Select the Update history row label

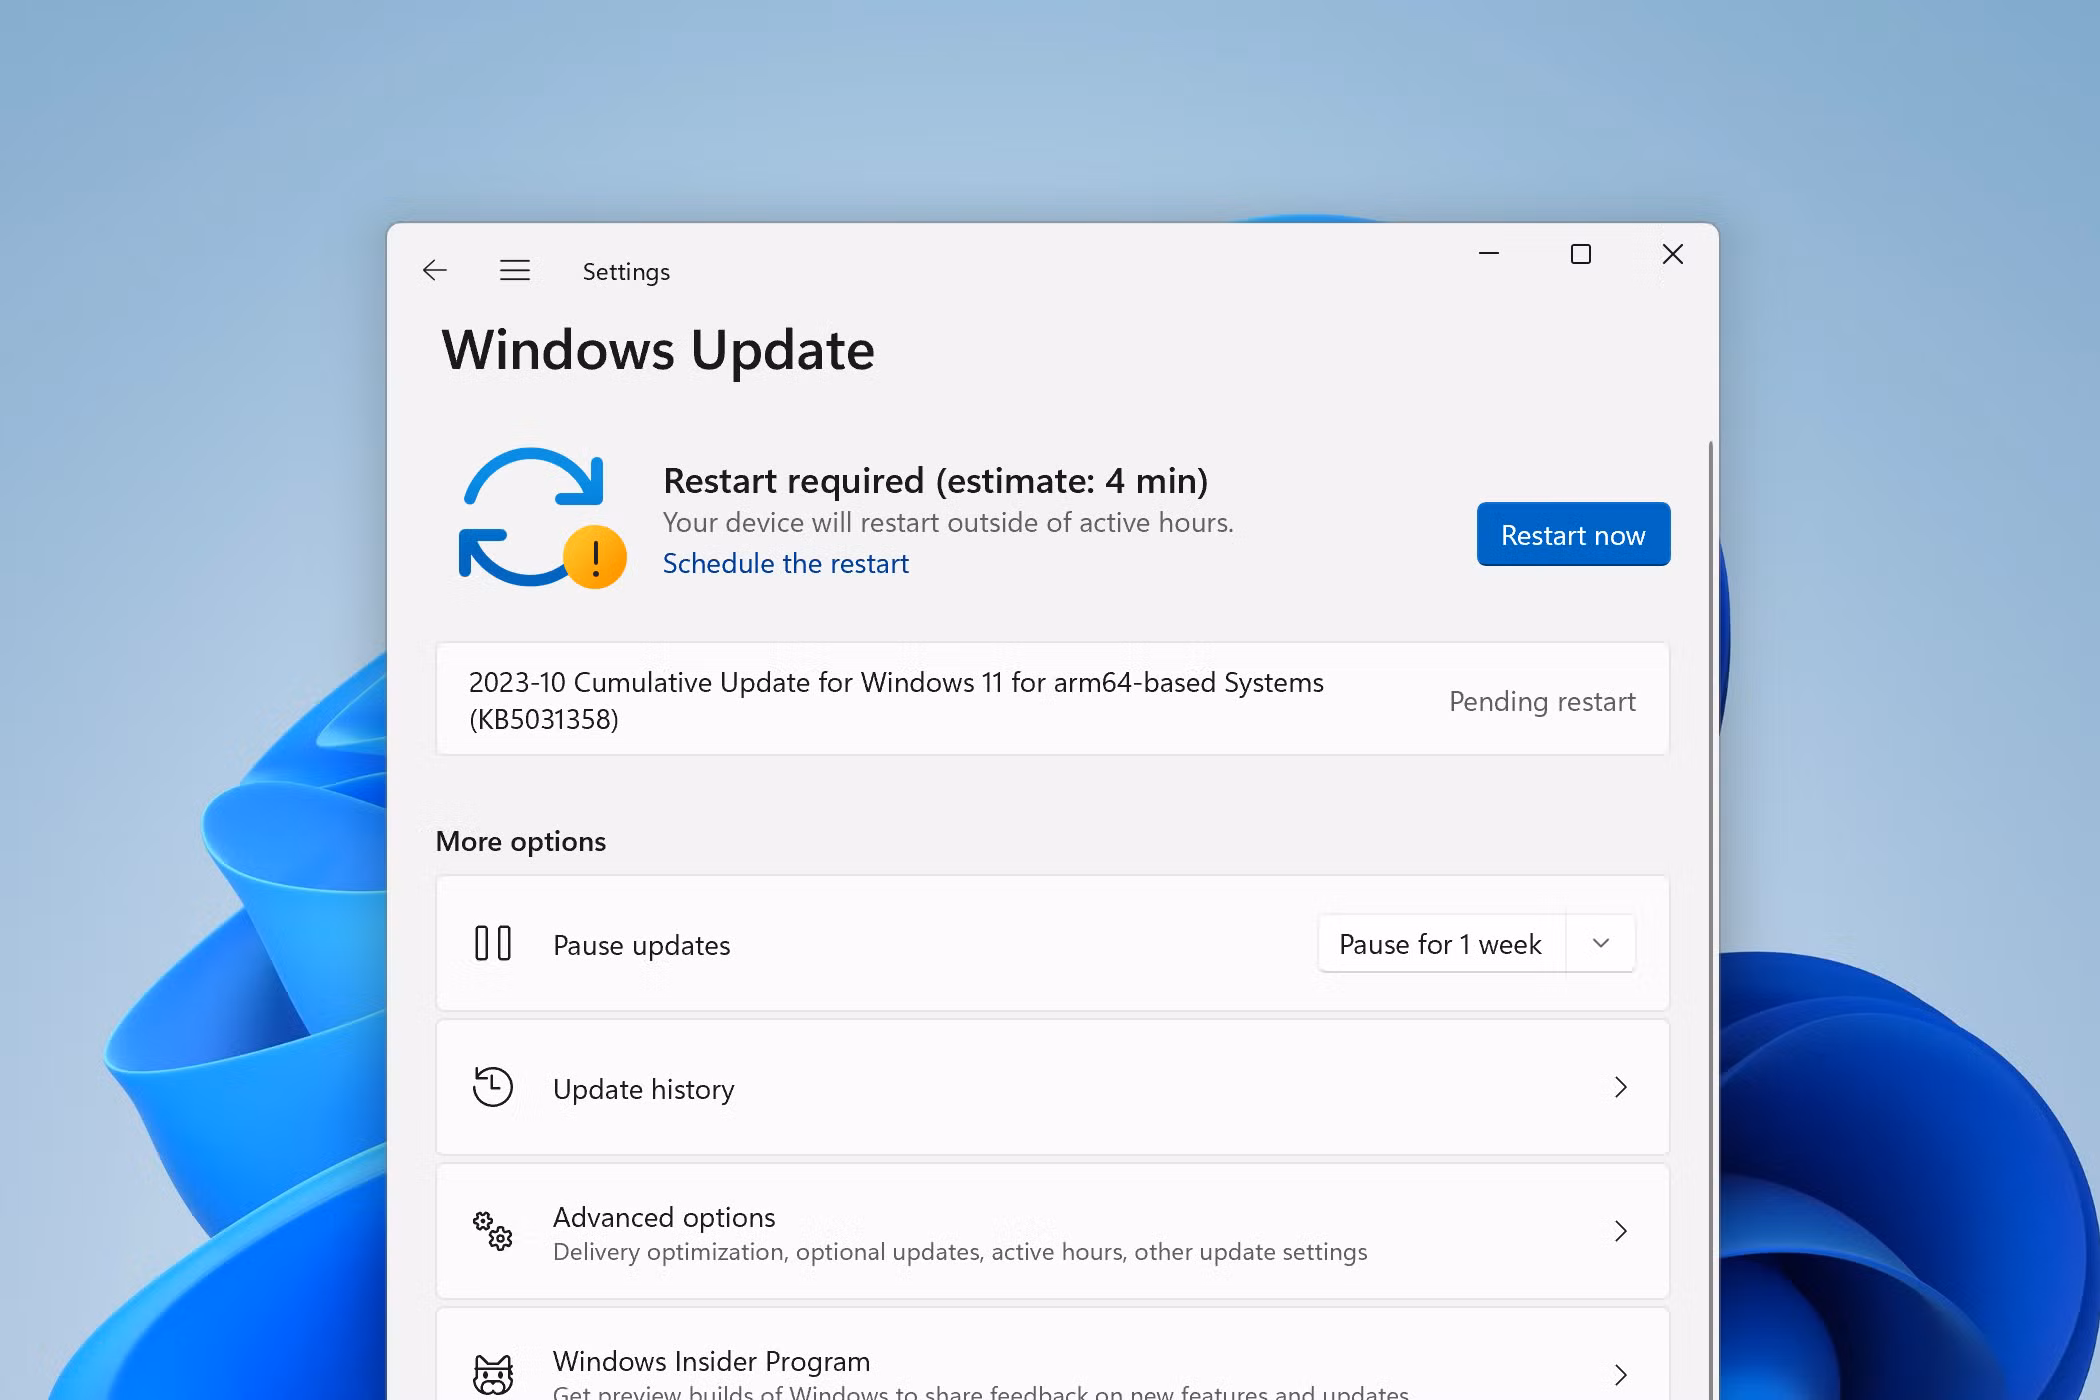pos(644,1089)
